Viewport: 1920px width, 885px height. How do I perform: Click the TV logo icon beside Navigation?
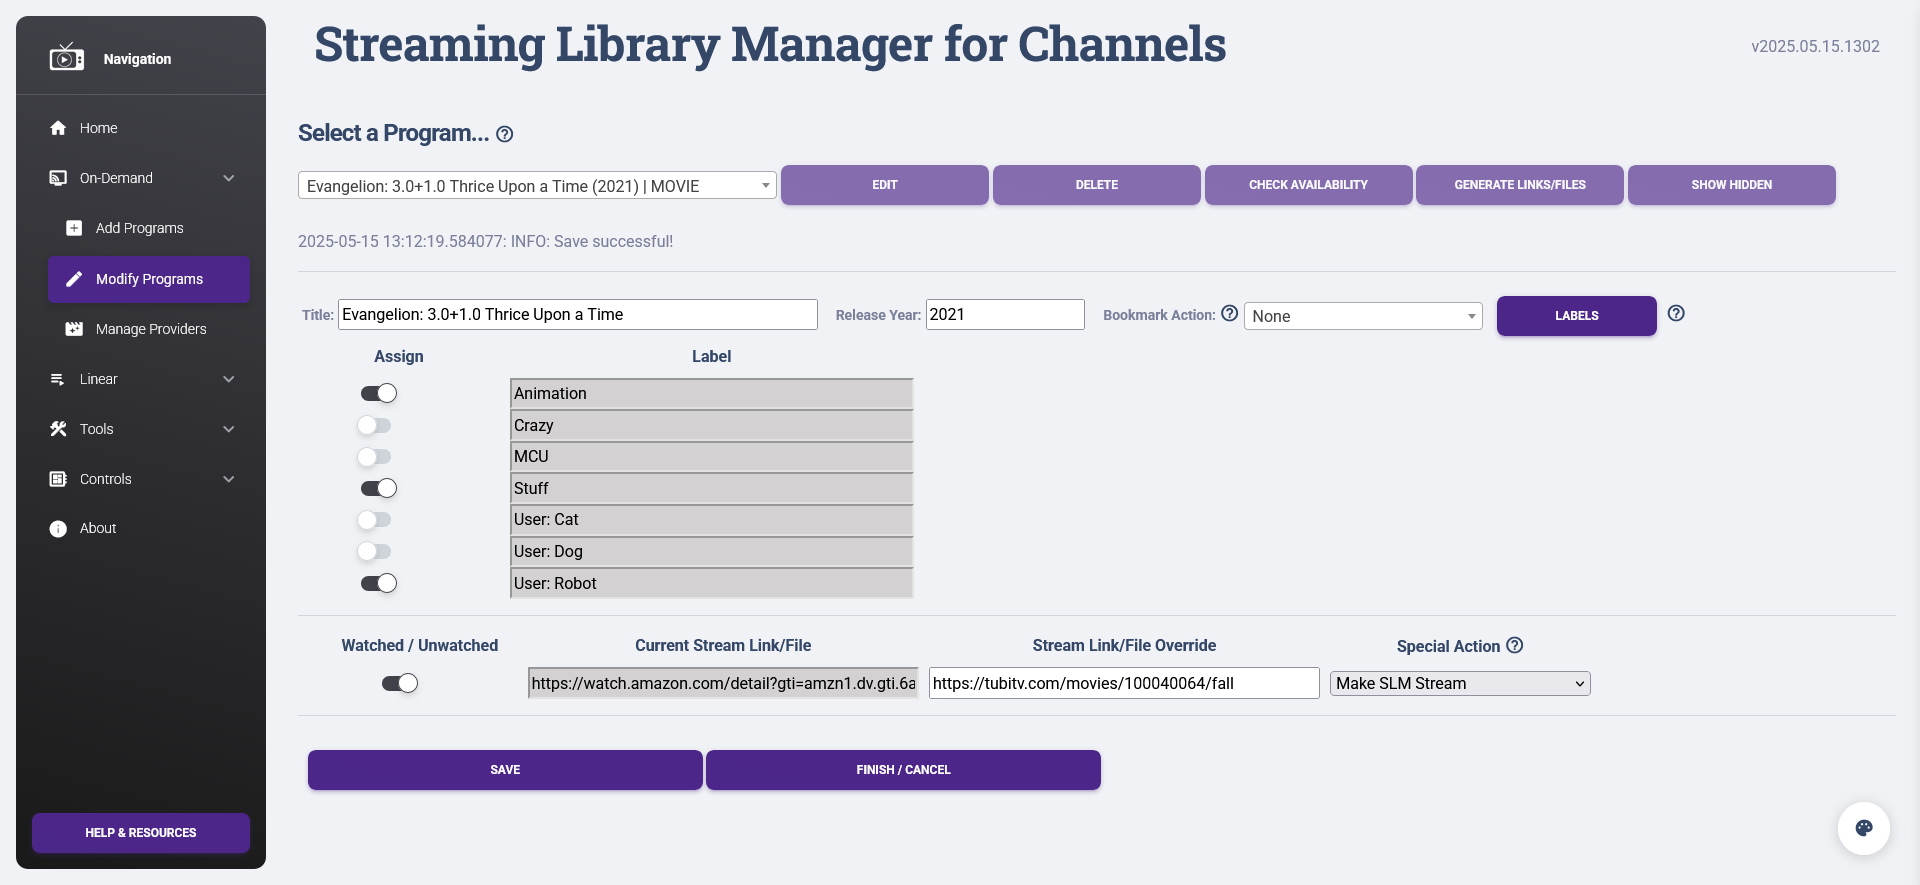pos(67,58)
